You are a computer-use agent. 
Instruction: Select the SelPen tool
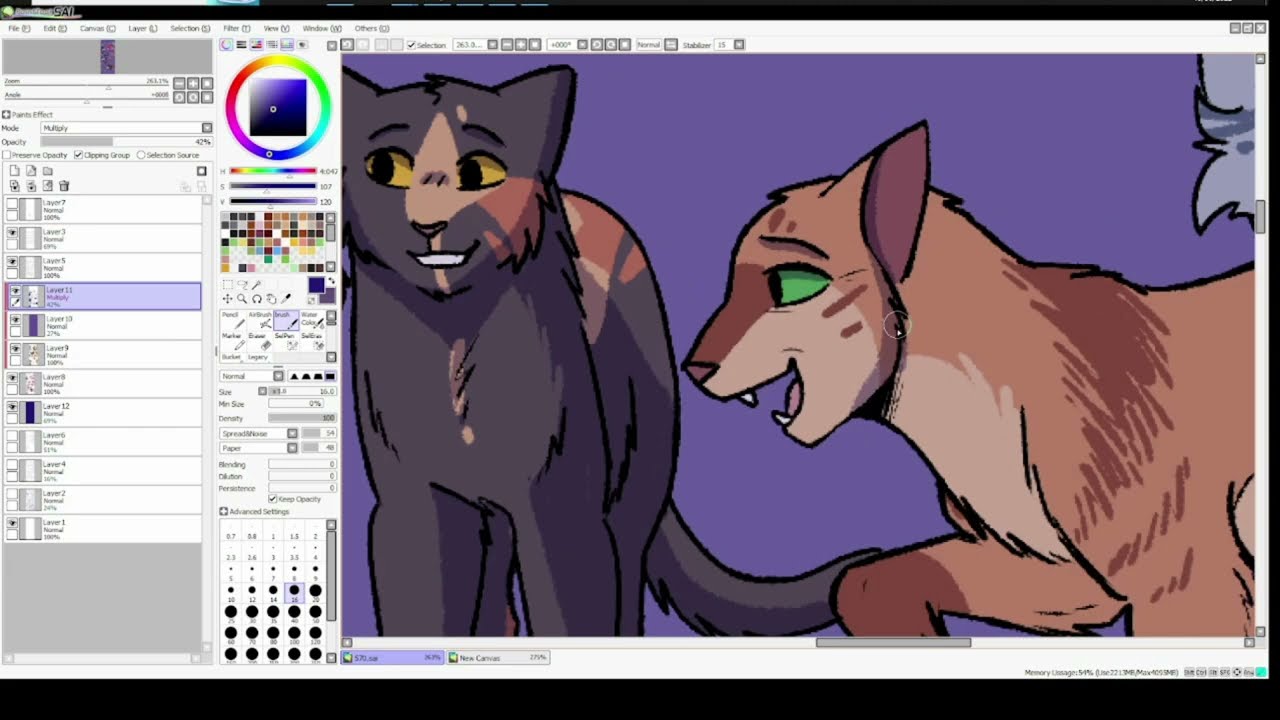pyautogui.click(x=285, y=340)
